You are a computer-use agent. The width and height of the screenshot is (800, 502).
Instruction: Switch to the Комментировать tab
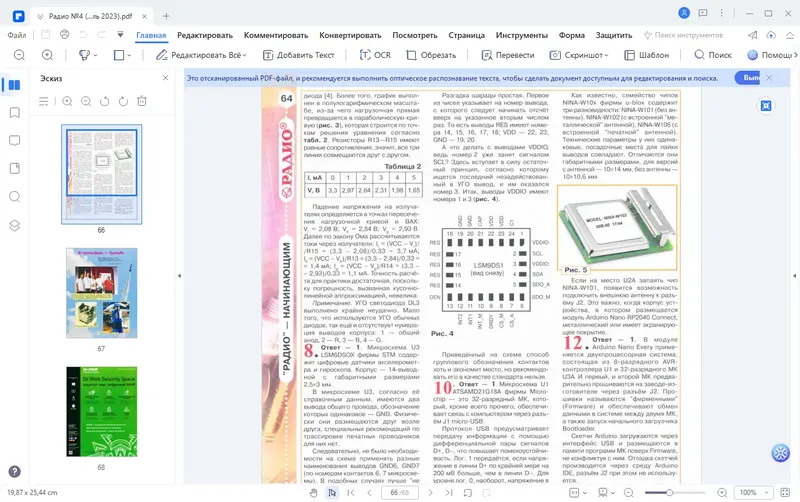point(276,35)
